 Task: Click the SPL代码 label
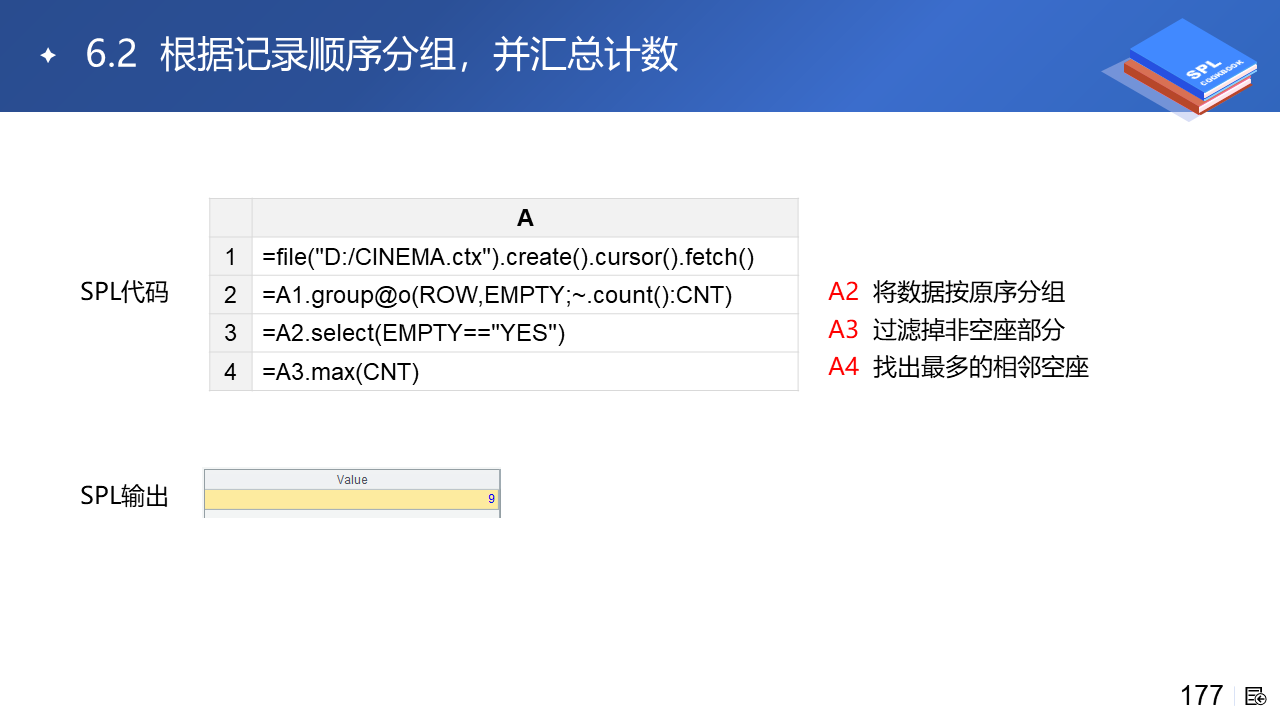pyautogui.click(x=124, y=292)
